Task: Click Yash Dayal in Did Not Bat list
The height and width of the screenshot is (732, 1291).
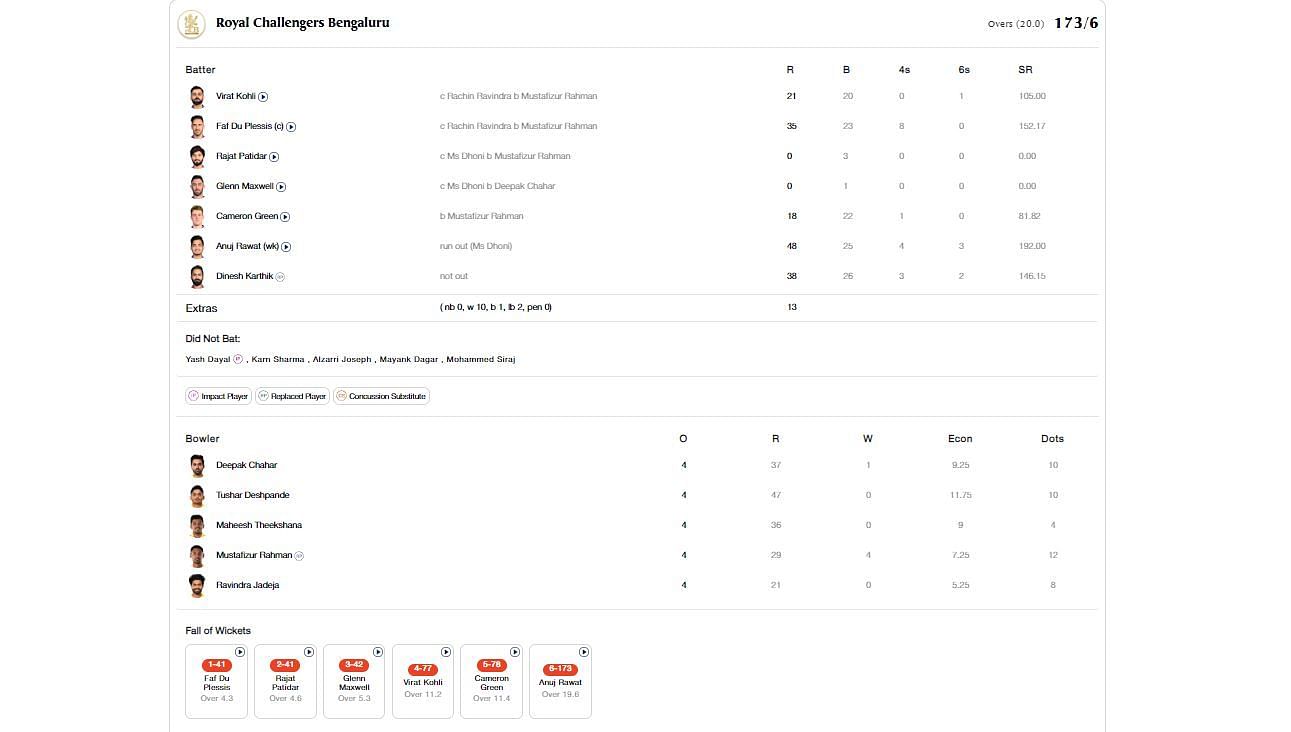Action: point(208,360)
